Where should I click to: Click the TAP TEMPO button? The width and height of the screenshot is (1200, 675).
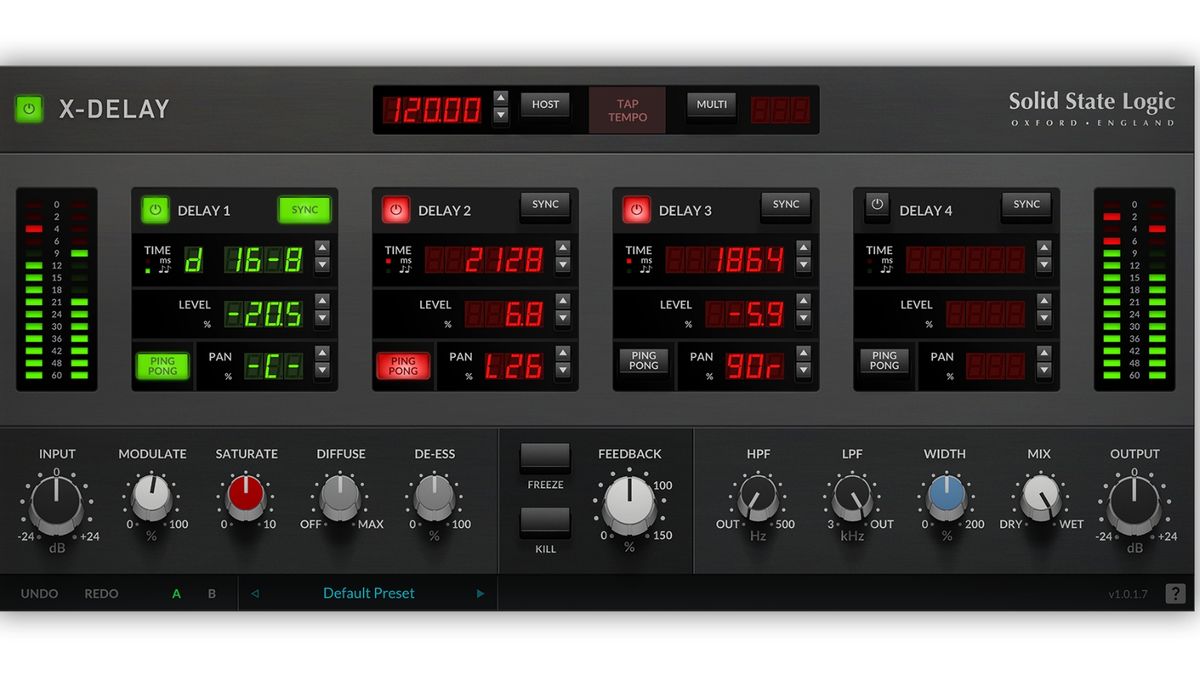(x=627, y=110)
